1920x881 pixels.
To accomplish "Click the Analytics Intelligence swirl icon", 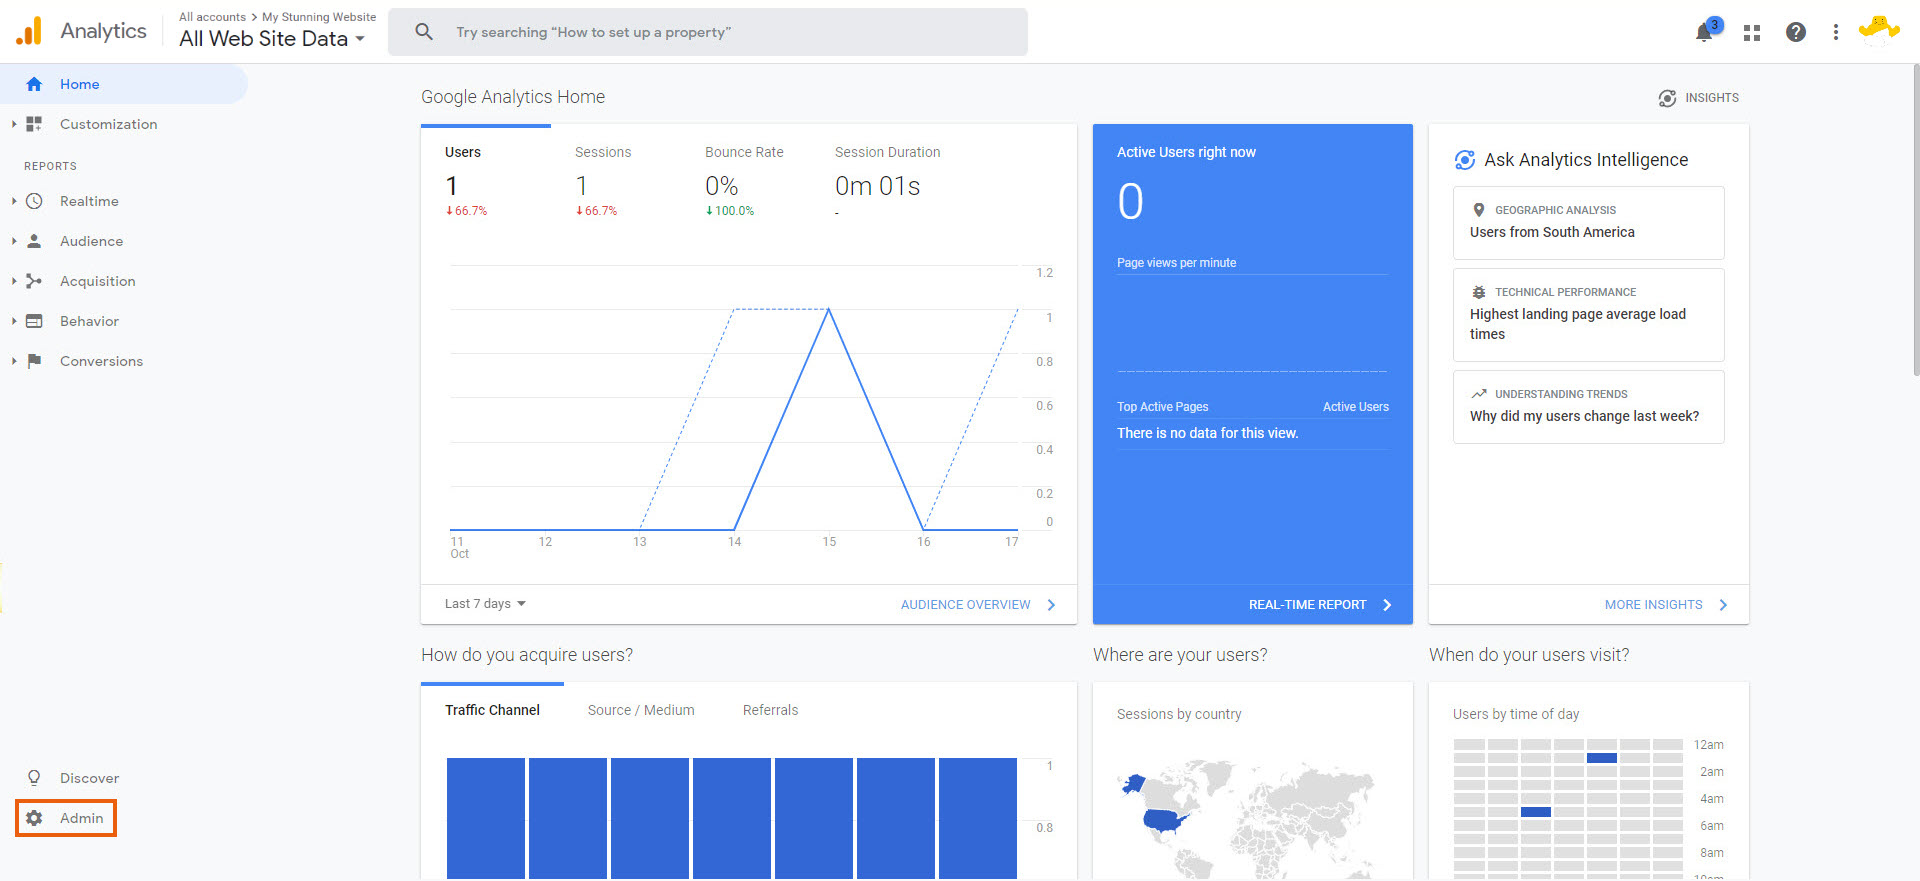I will point(1465,160).
